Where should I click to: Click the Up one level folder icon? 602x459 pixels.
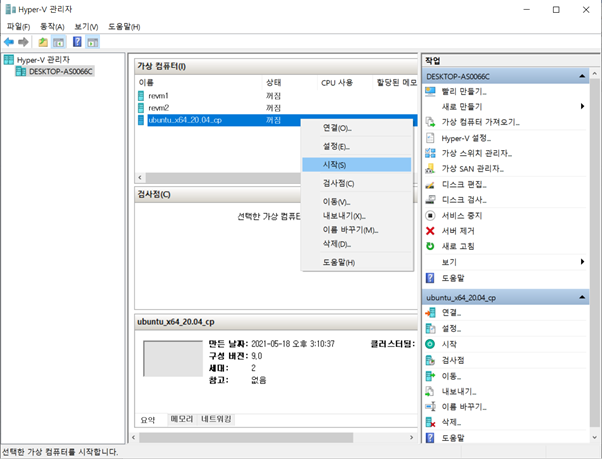(x=43, y=42)
